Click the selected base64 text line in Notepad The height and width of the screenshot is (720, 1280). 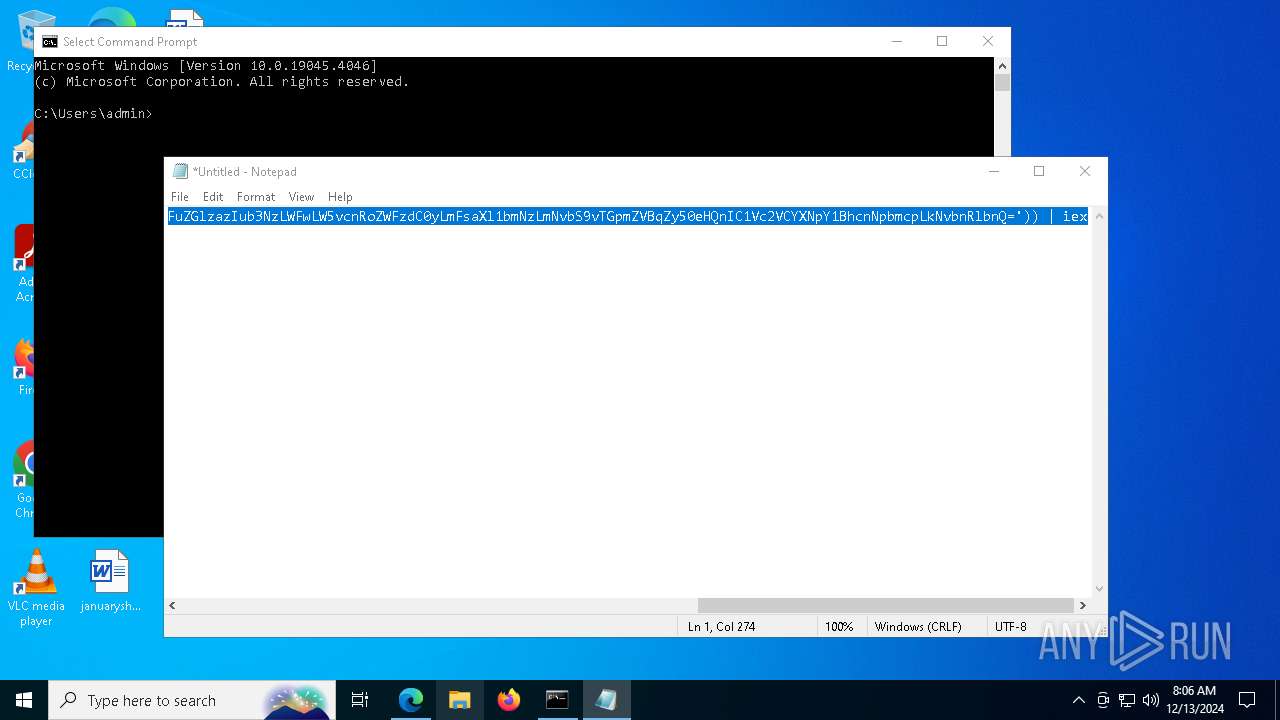(x=627, y=216)
